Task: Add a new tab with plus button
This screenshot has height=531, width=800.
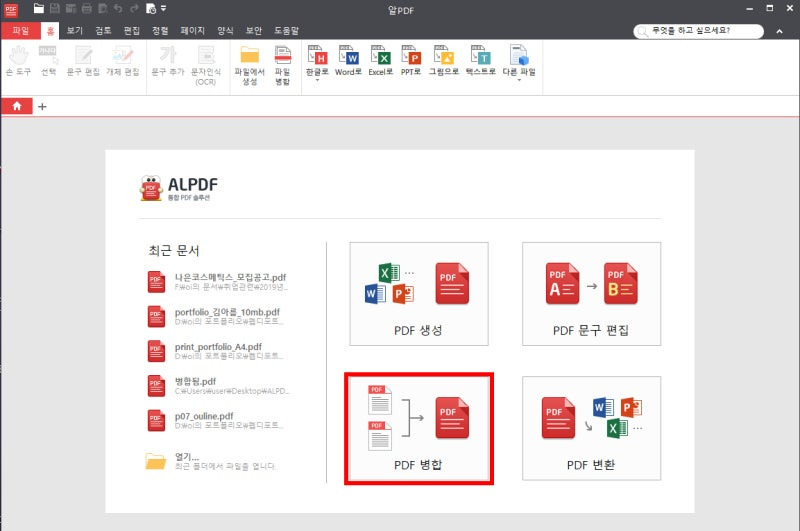Action: 42,107
